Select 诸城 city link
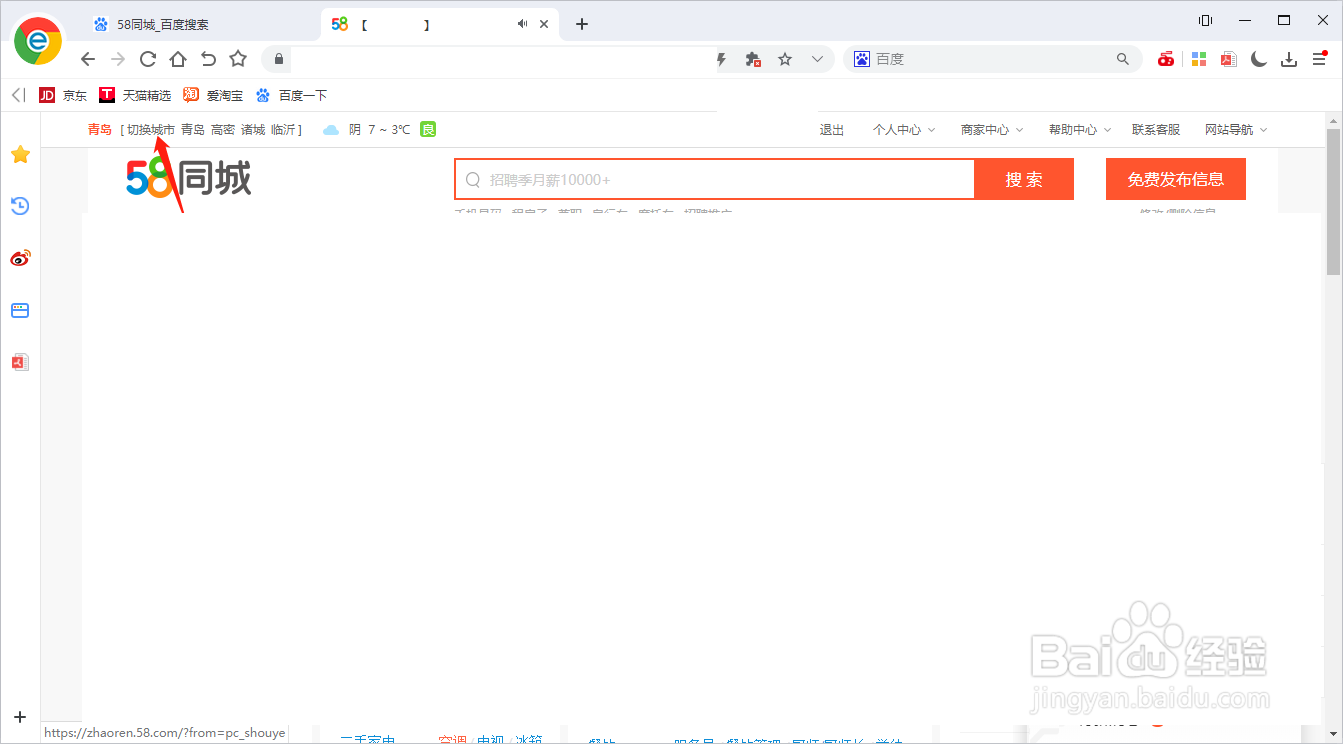Screen dimensions: 1343x744 click(253, 130)
